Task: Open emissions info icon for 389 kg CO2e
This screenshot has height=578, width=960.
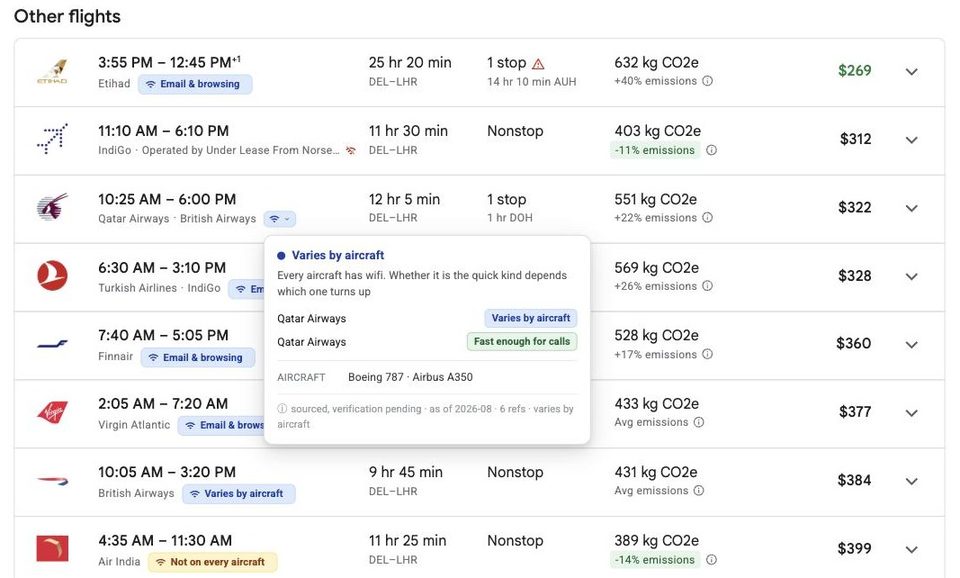Action: pos(711,560)
